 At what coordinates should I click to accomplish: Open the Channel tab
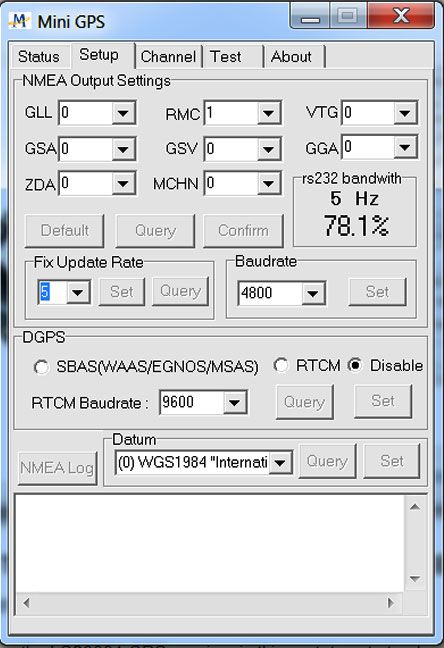pos(168,57)
